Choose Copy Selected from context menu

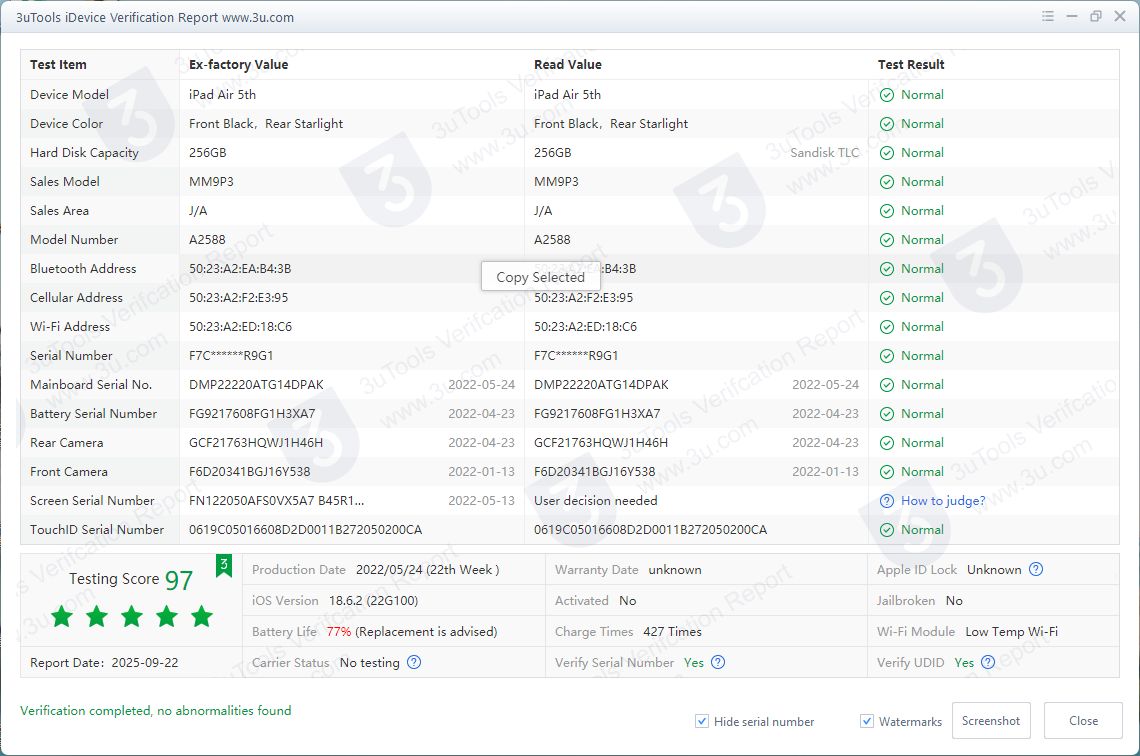click(540, 277)
